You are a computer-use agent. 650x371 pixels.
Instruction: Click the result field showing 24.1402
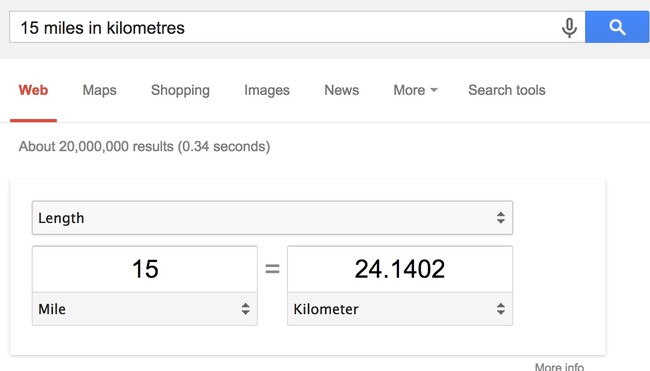(x=400, y=269)
